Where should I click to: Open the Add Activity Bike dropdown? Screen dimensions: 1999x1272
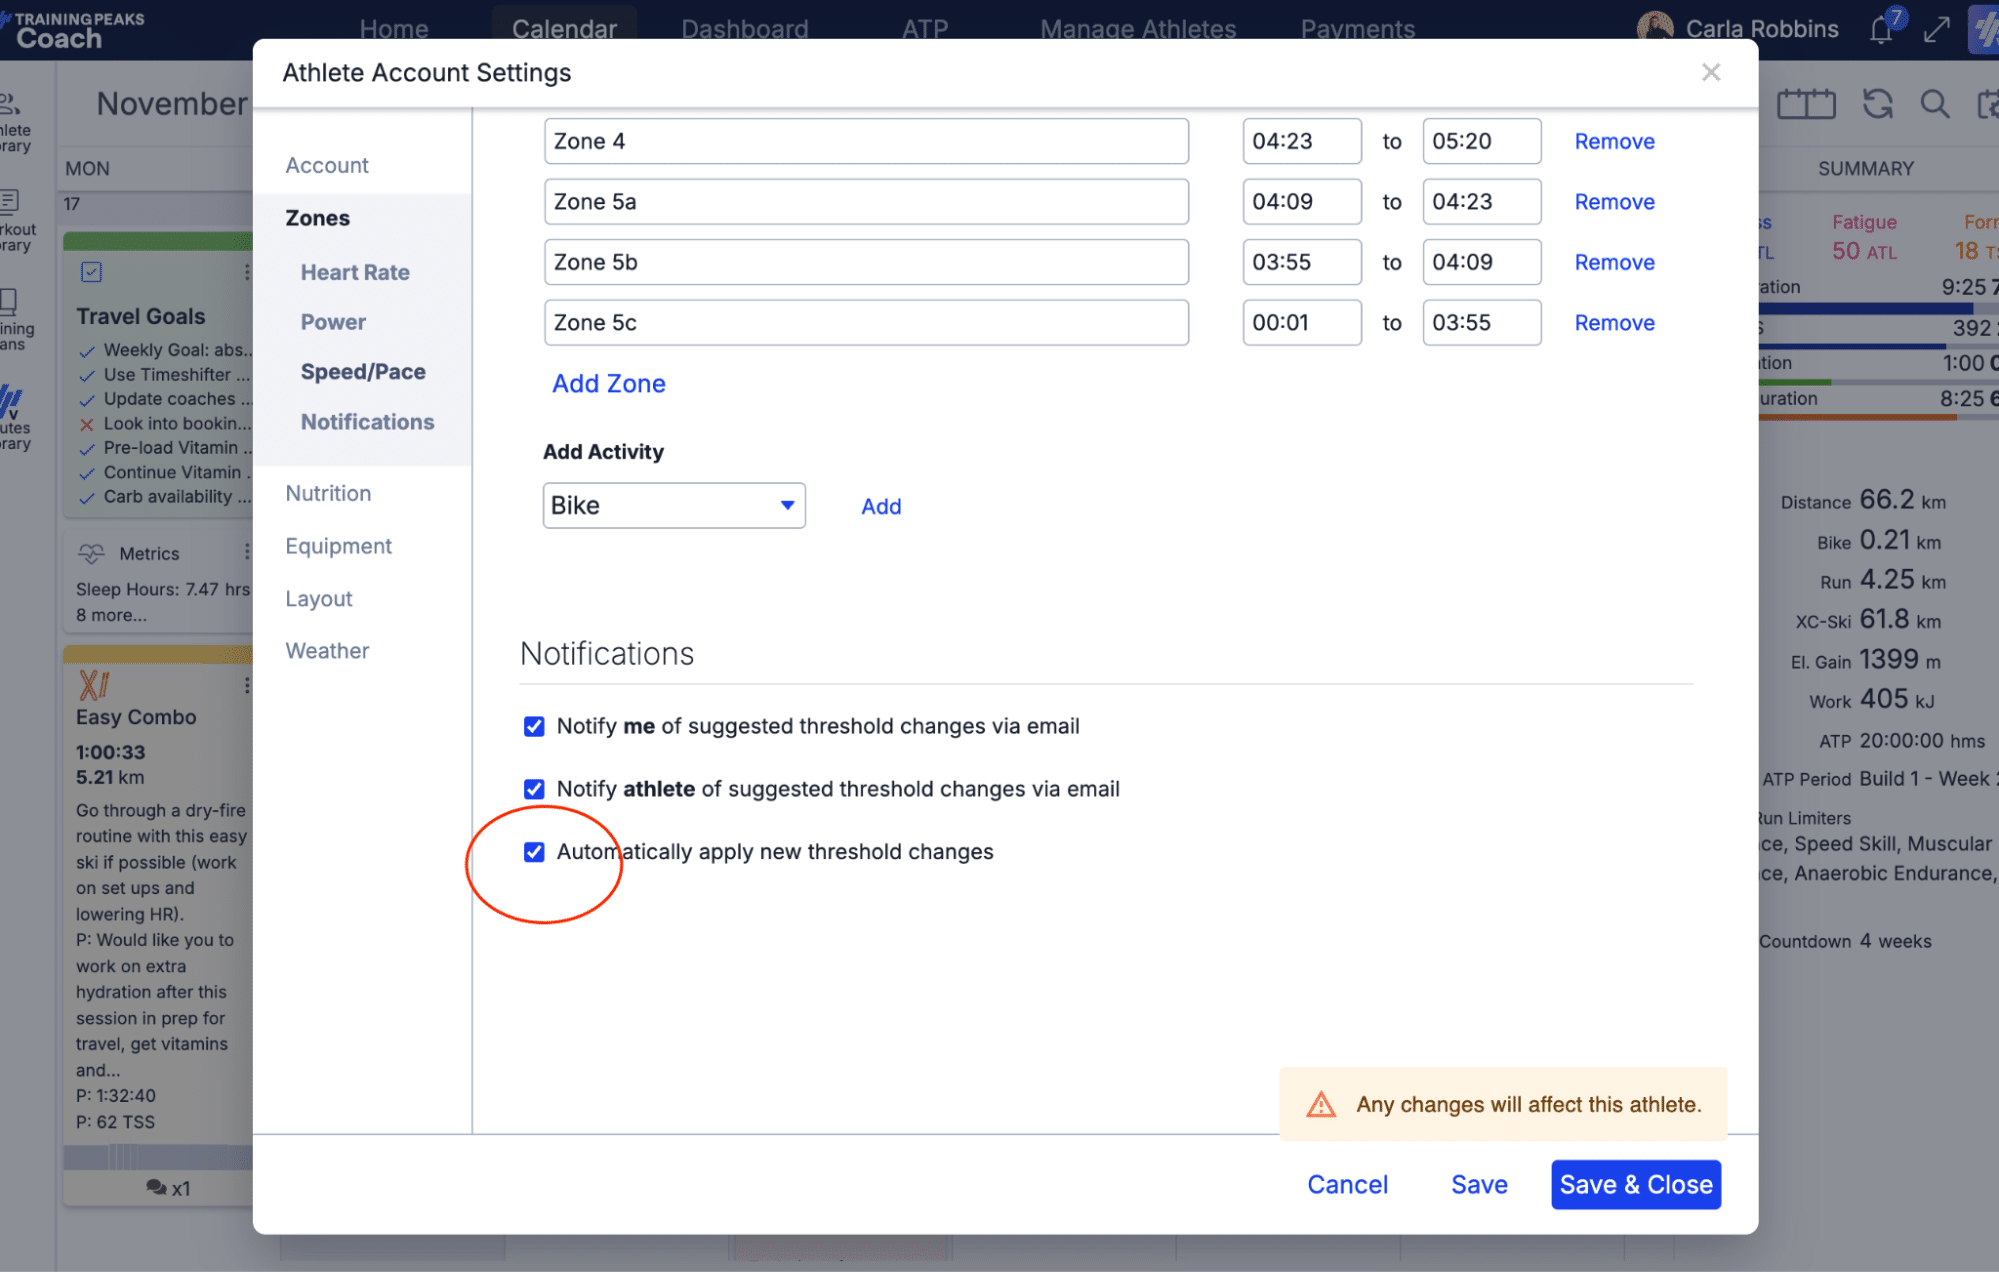pos(674,505)
